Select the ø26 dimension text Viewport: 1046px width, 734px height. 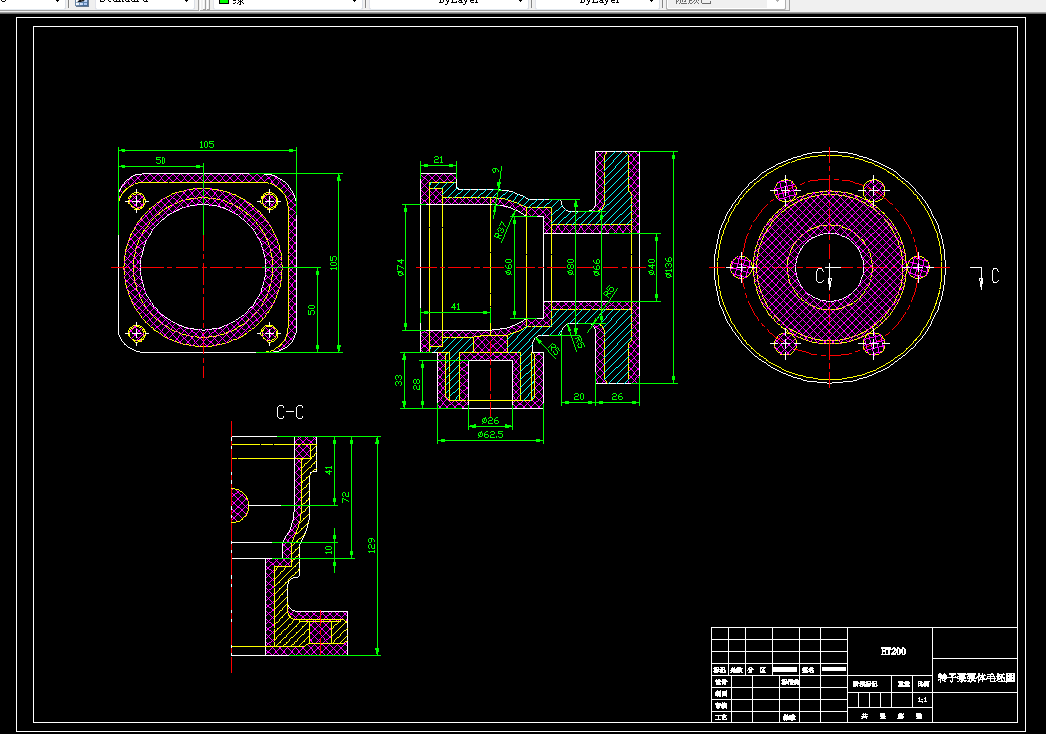coord(490,420)
